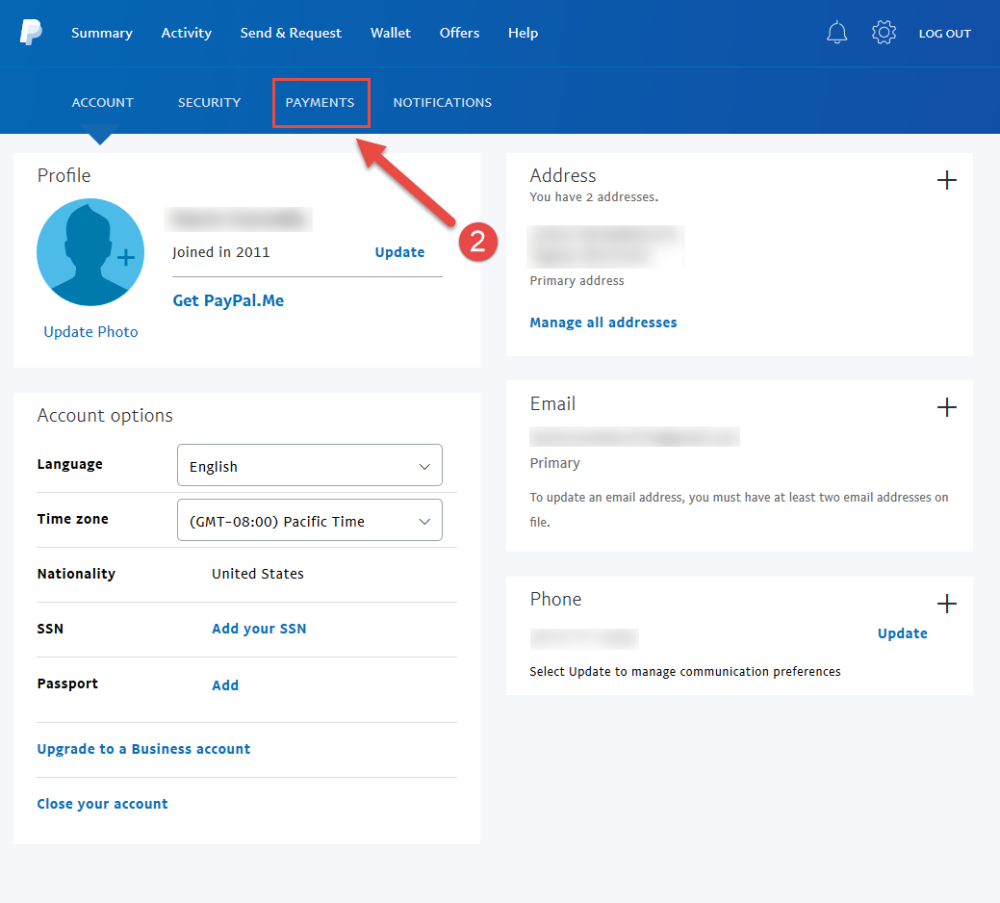Screen dimensions: 1000x903
Task: Open Wallet in top navigation
Action: pyautogui.click(x=390, y=33)
